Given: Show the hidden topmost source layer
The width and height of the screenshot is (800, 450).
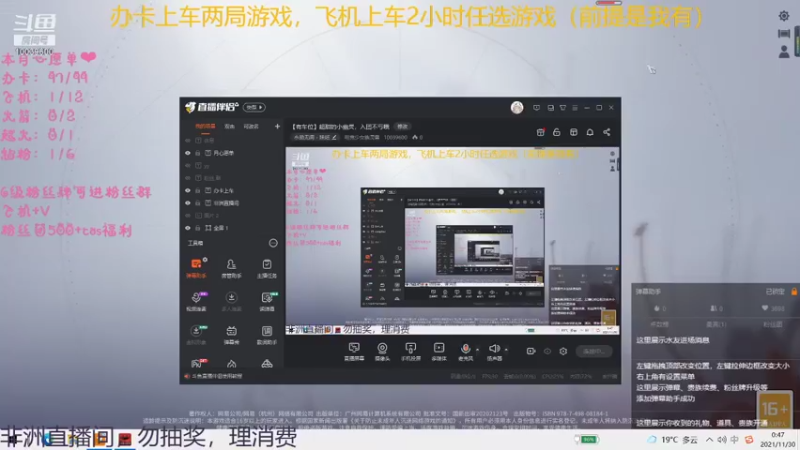Looking at the screenshot, I should tap(188, 140).
